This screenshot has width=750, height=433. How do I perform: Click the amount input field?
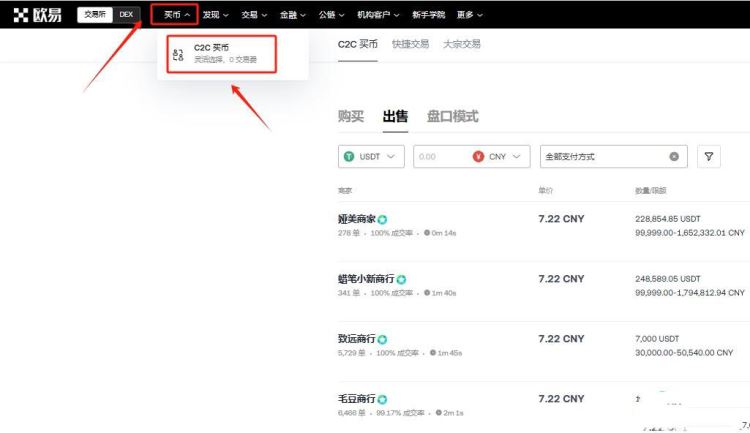point(440,157)
